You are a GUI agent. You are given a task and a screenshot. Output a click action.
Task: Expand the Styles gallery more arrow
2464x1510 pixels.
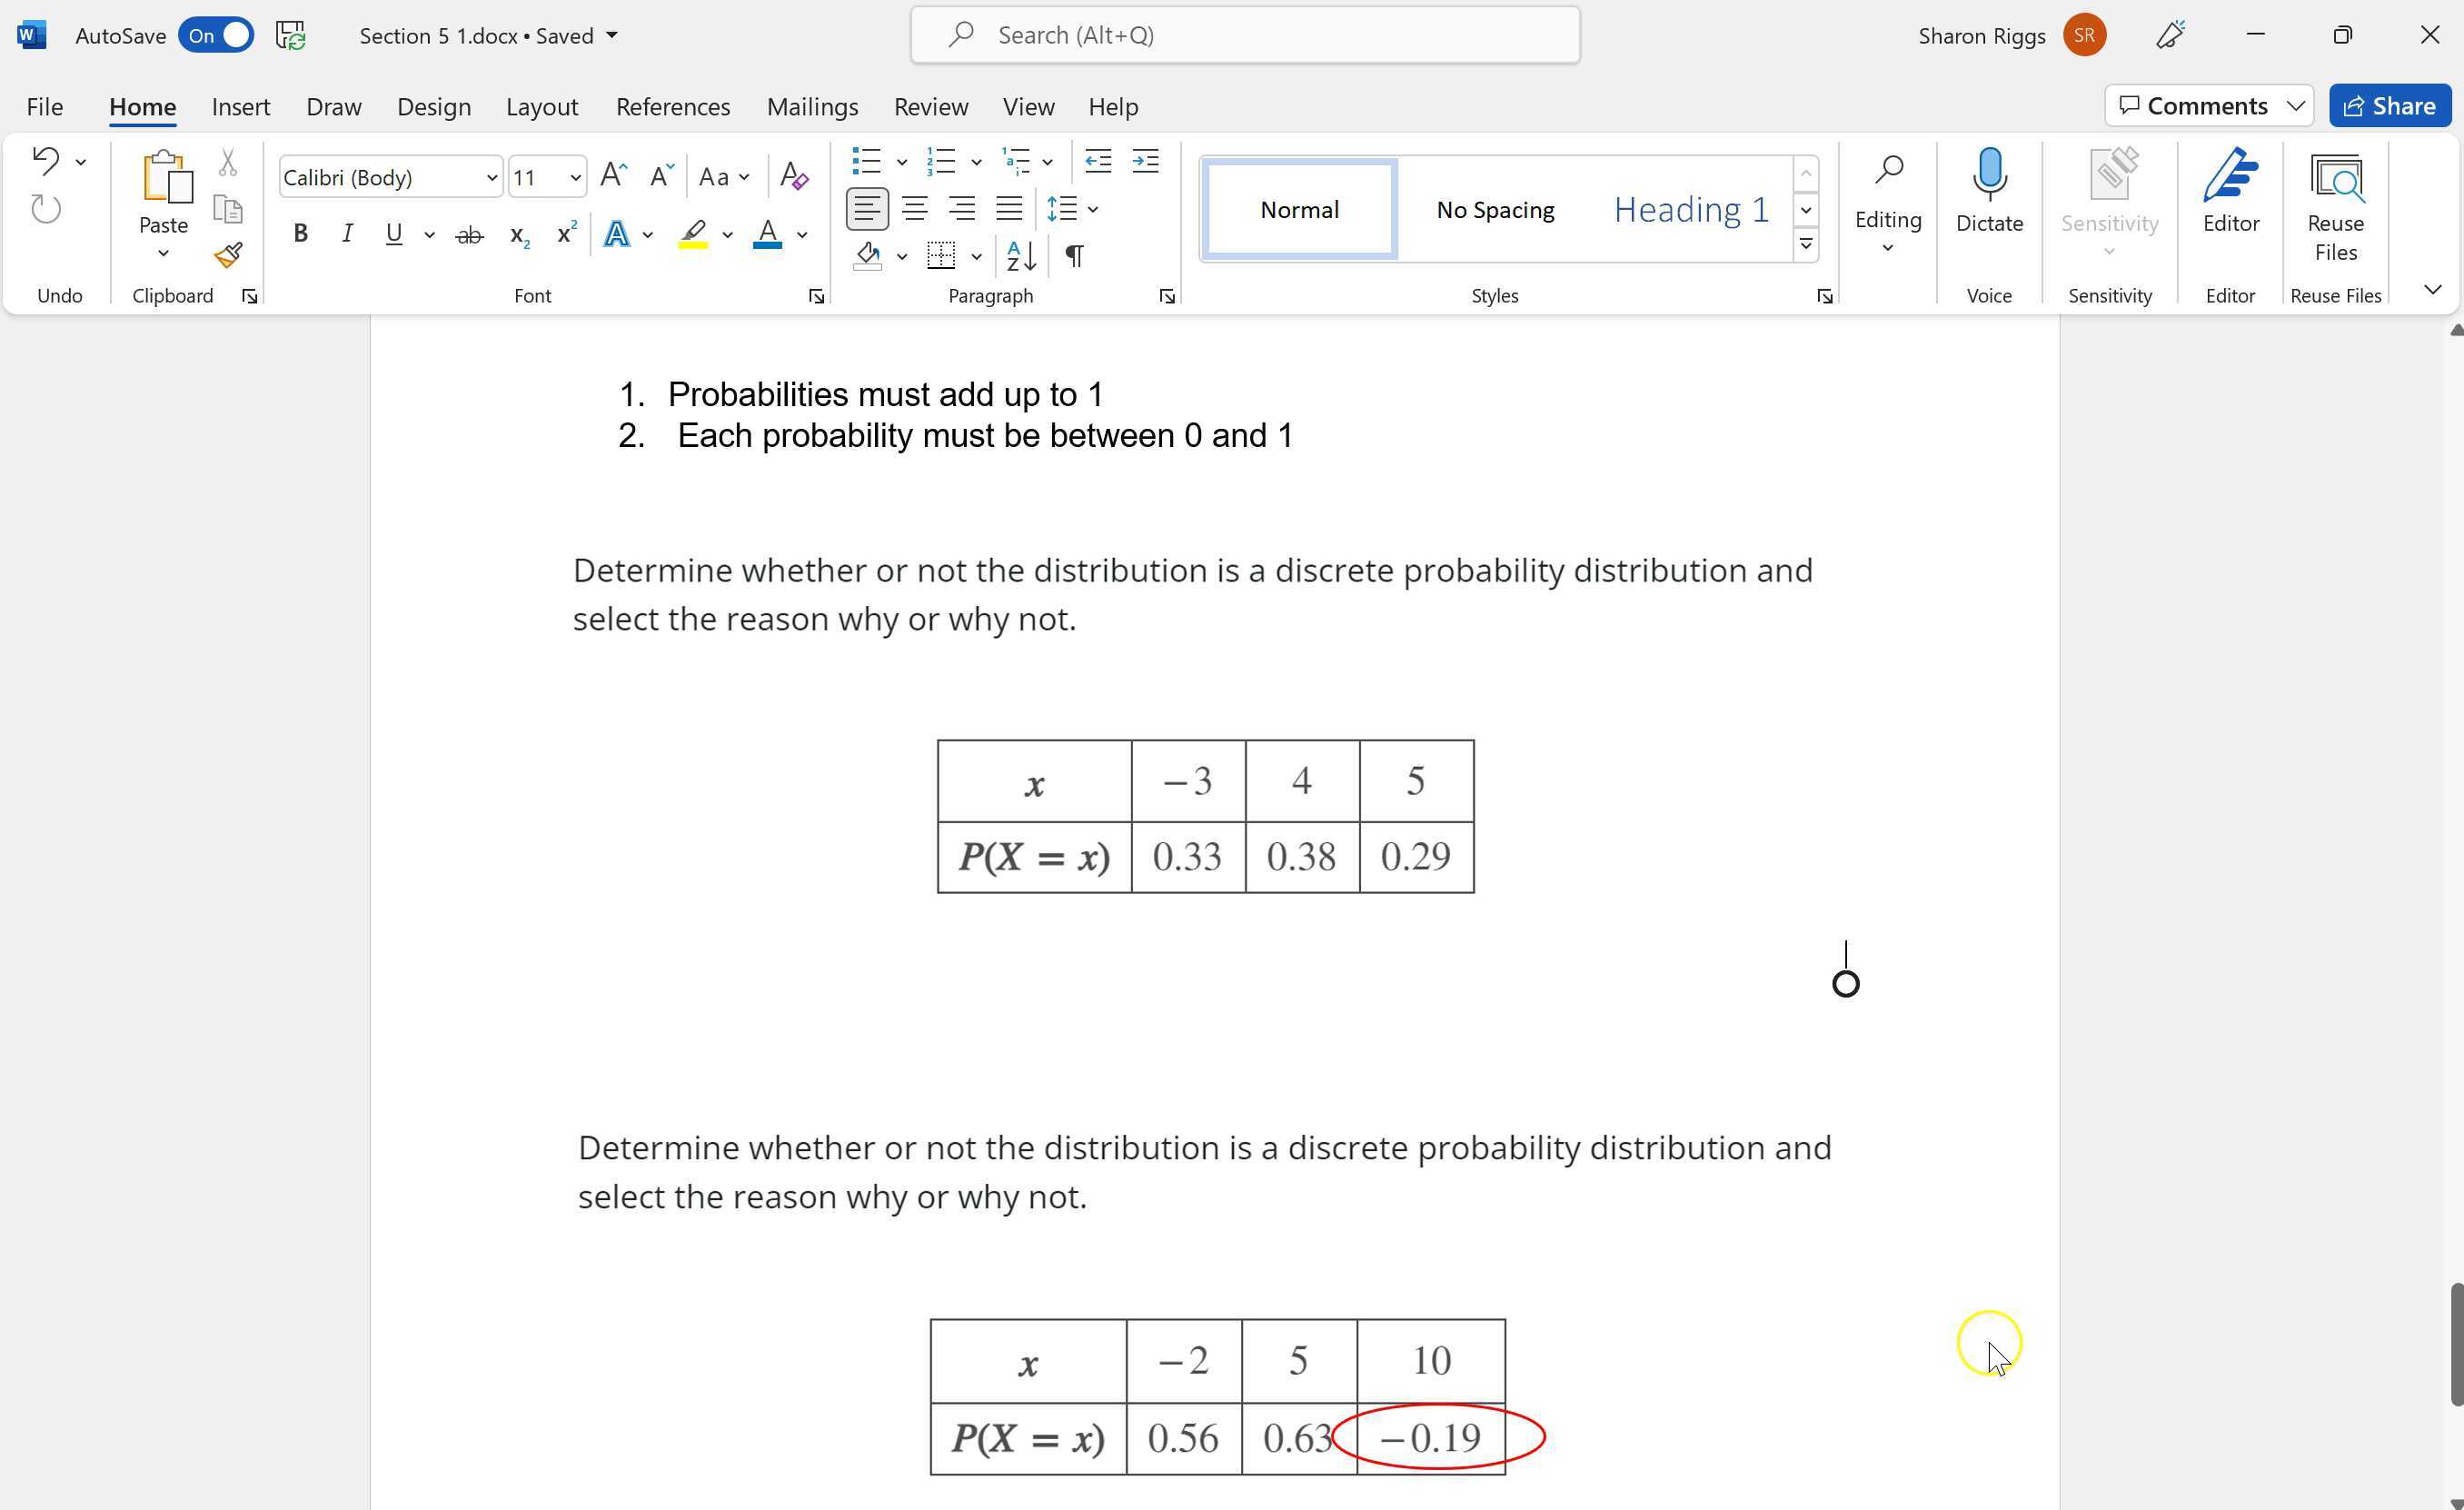(x=1806, y=244)
